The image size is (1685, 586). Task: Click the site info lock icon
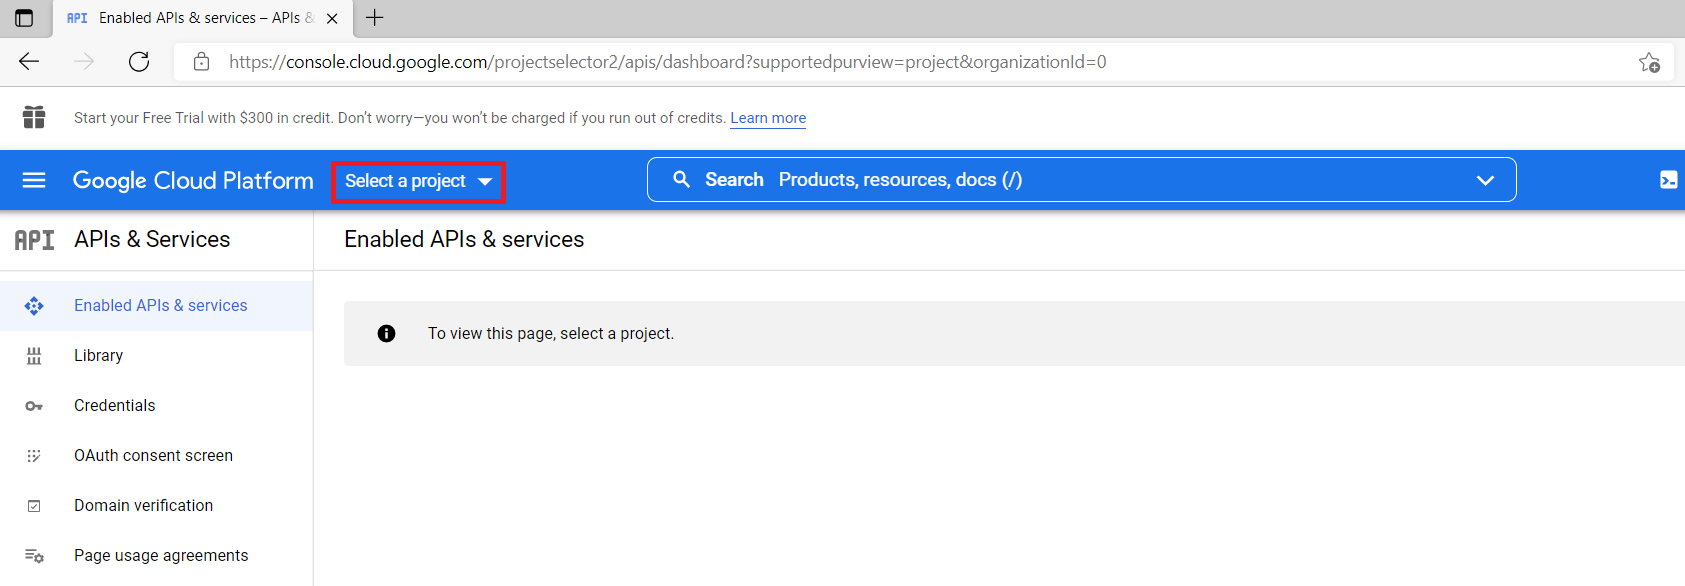pyautogui.click(x=202, y=62)
